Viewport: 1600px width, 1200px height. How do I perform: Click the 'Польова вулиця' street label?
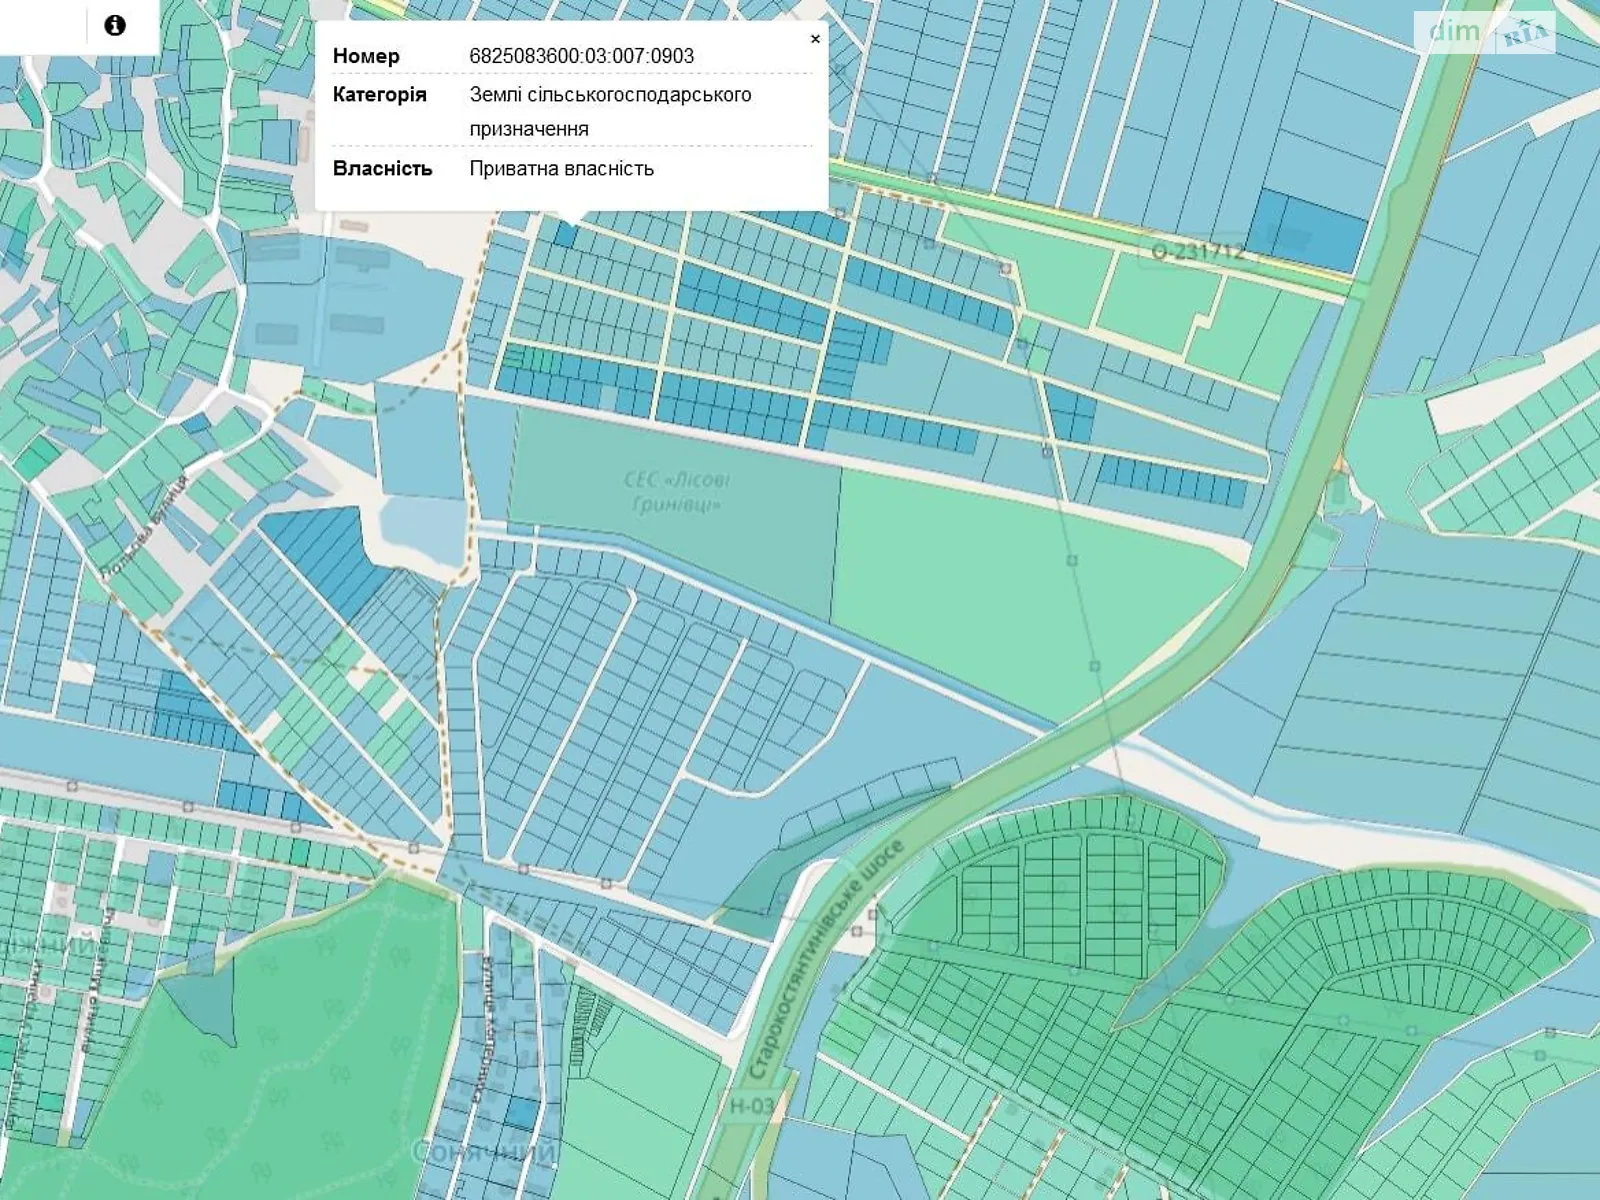point(146,528)
